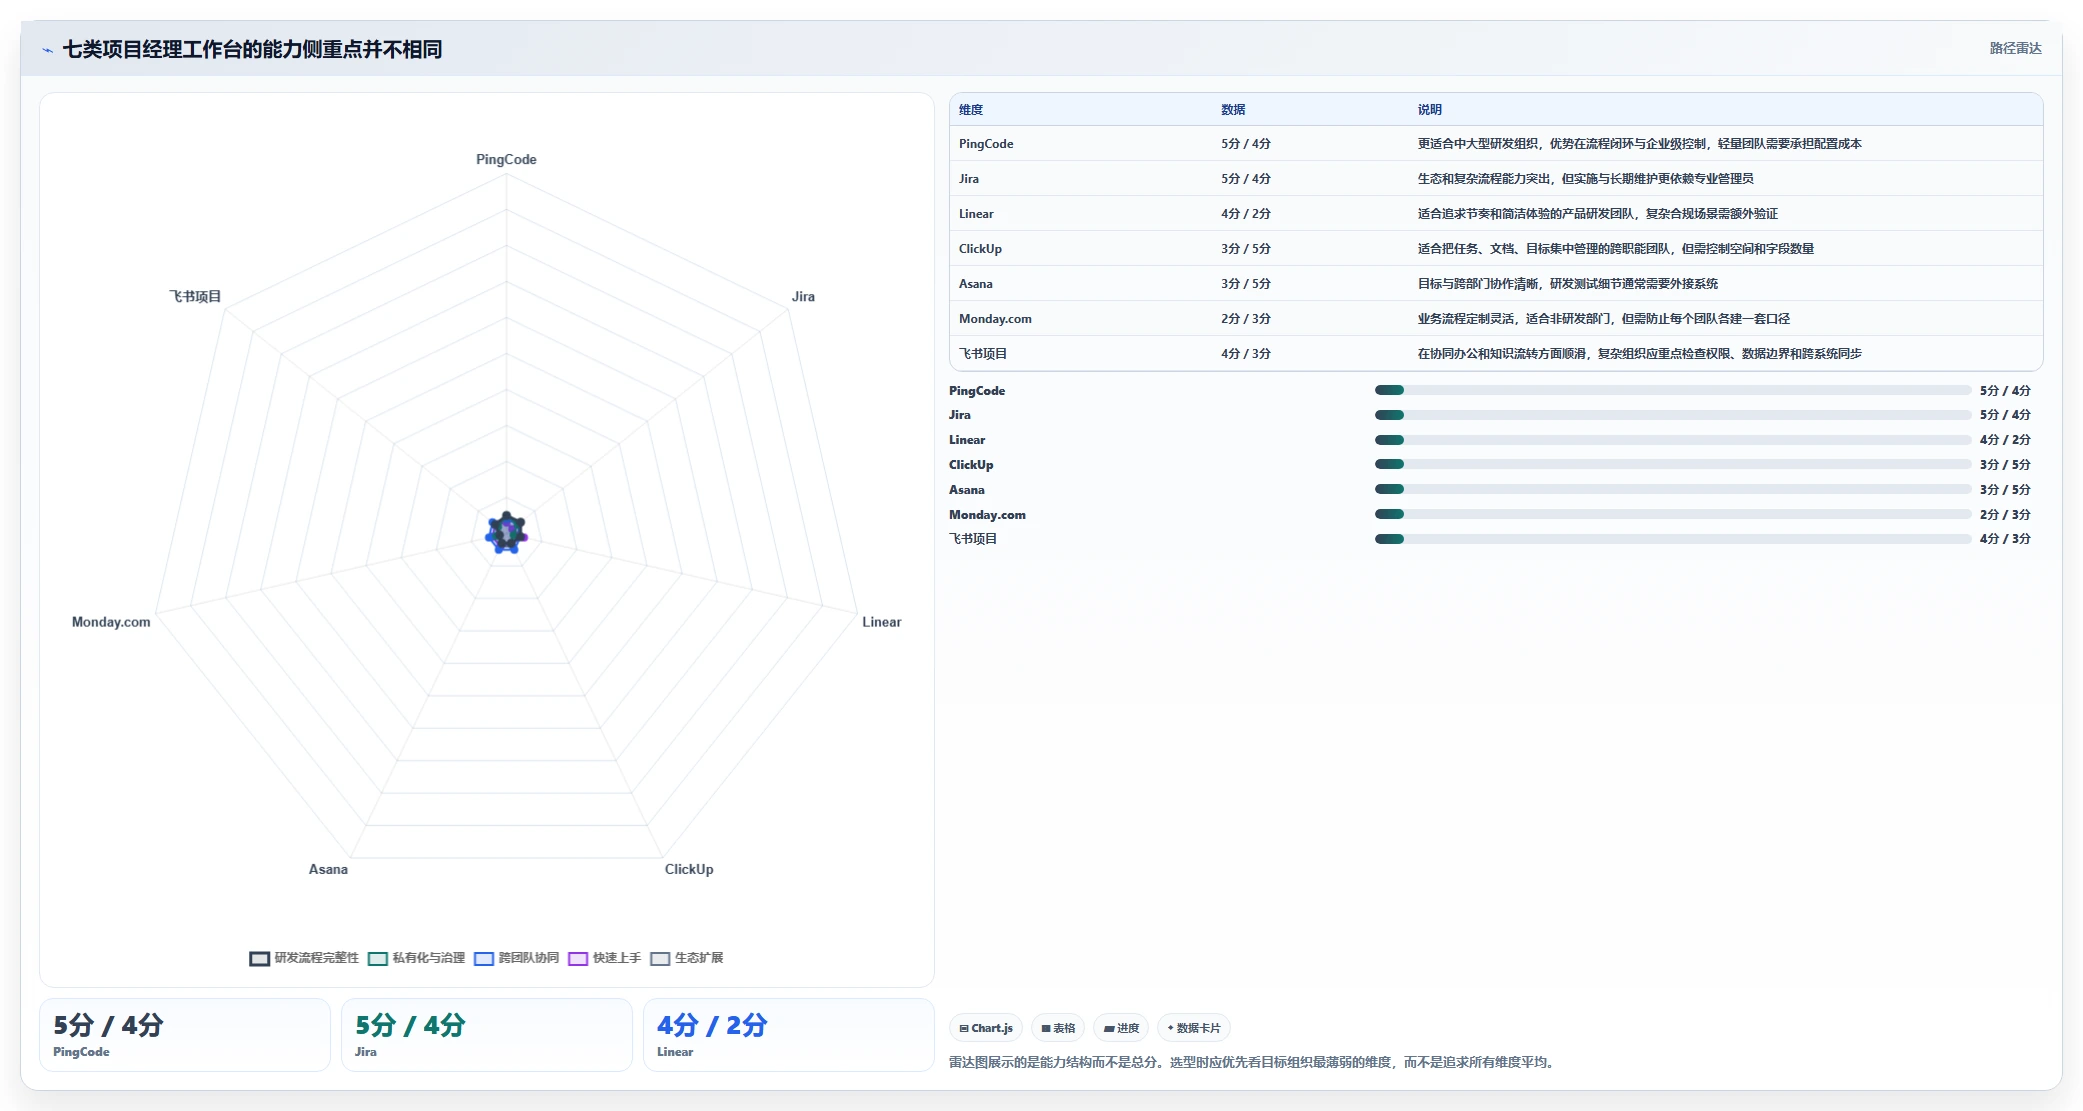This screenshot has width=2083, height=1111.
Task: Click the PingCode progress bar
Action: pos(1672,390)
